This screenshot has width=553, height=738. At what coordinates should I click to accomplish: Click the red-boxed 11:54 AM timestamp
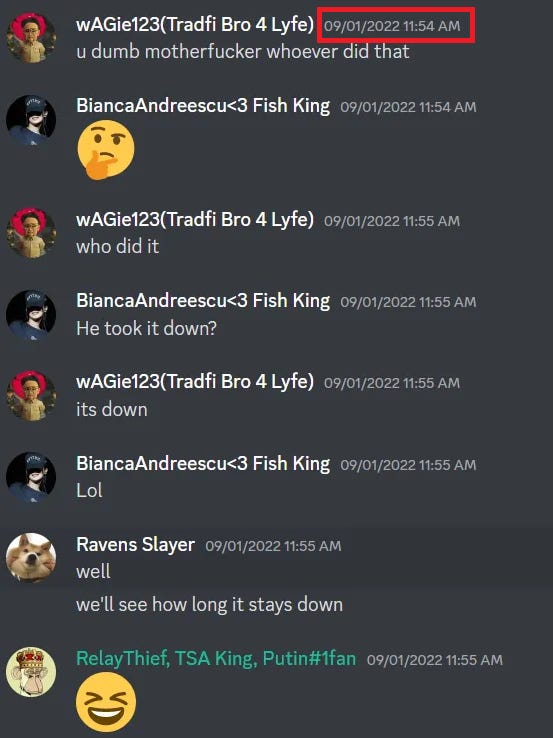pyautogui.click(x=392, y=25)
